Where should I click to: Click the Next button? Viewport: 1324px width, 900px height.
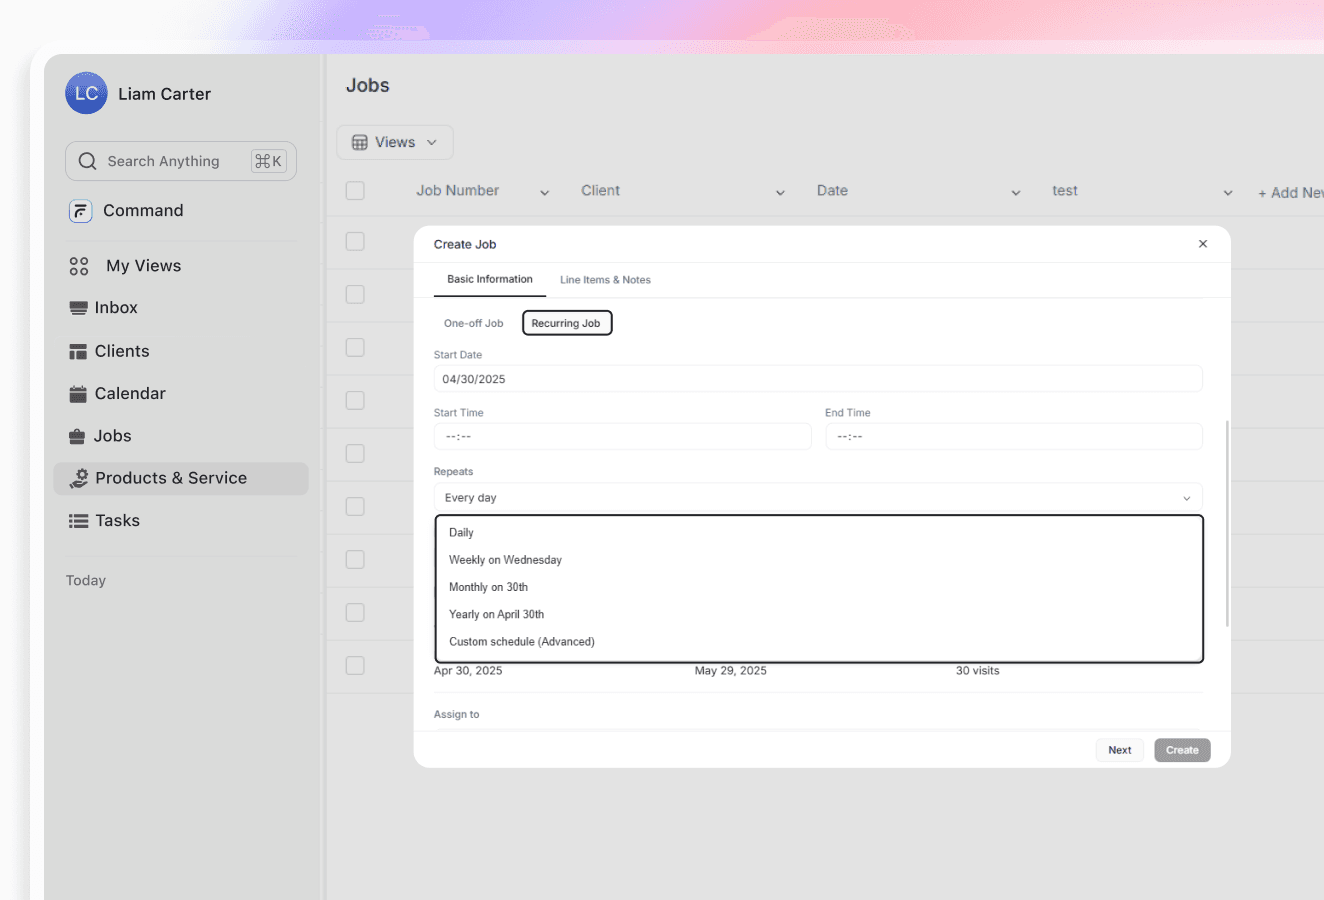1119,749
